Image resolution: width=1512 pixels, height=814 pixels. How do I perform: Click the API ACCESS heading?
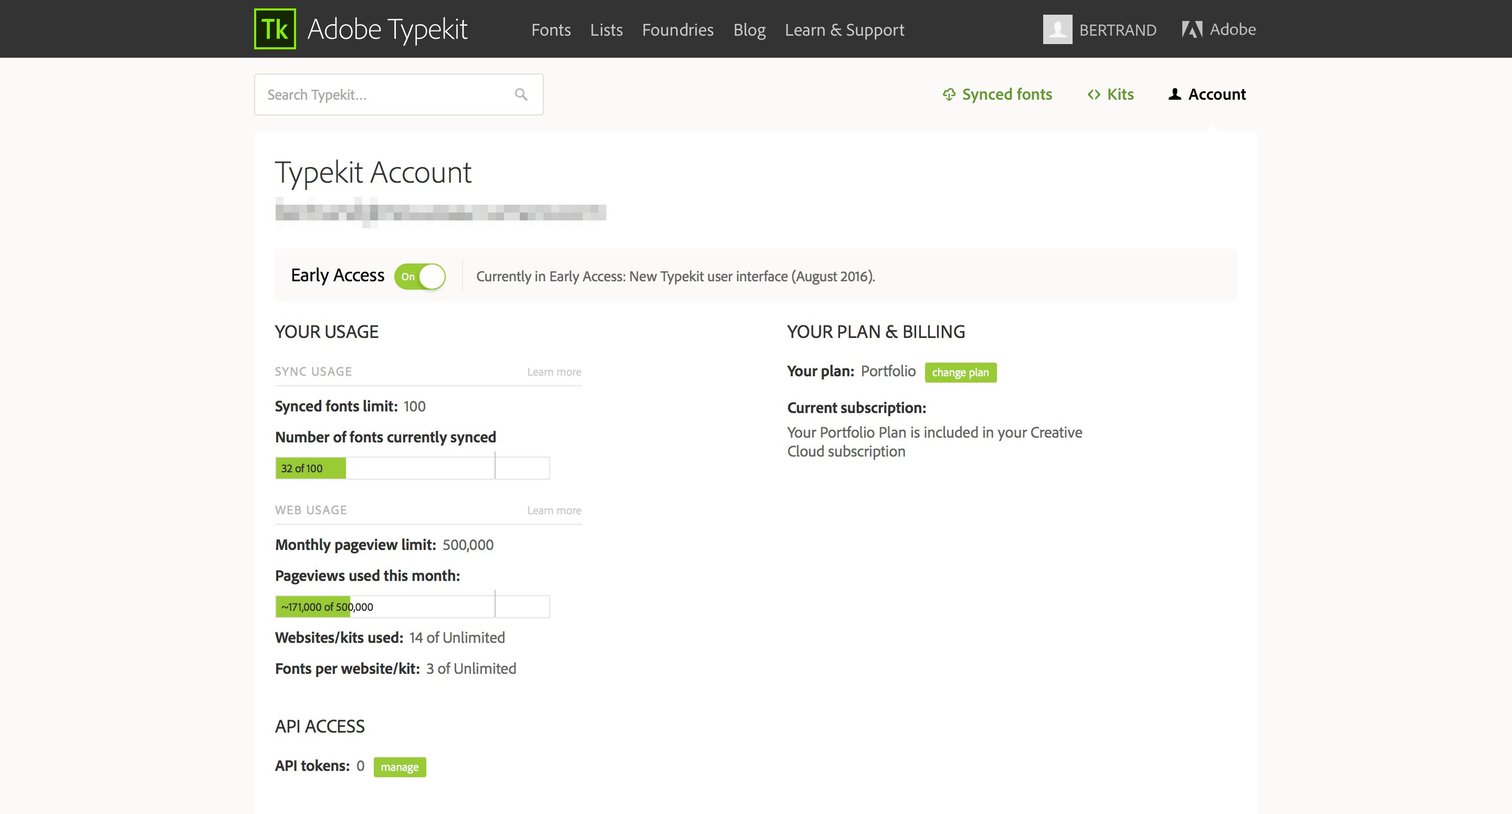[320, 727]
